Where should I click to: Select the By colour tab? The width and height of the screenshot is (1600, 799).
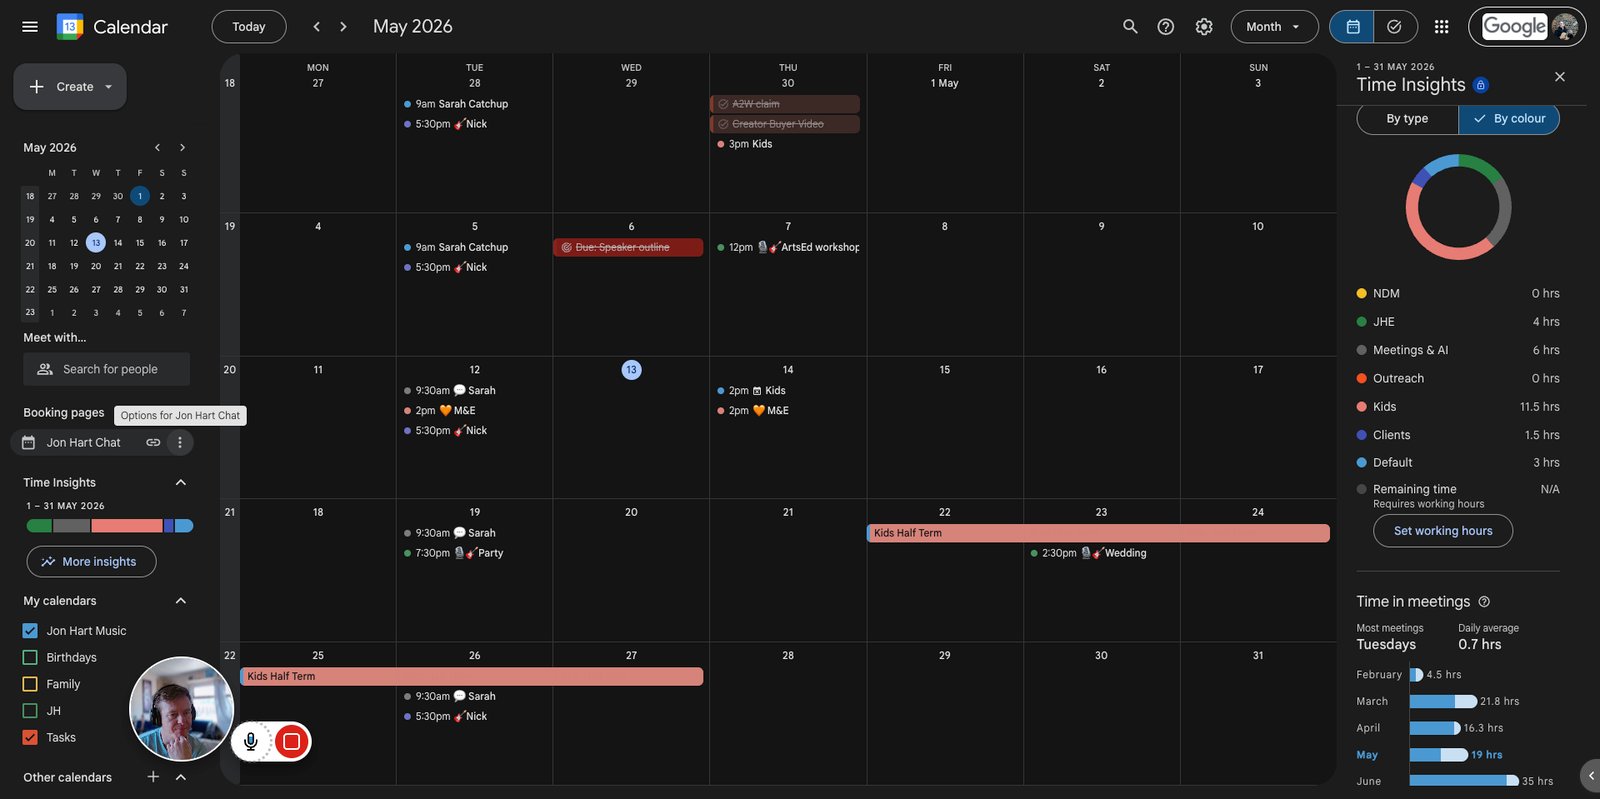tap(1509, 119)
